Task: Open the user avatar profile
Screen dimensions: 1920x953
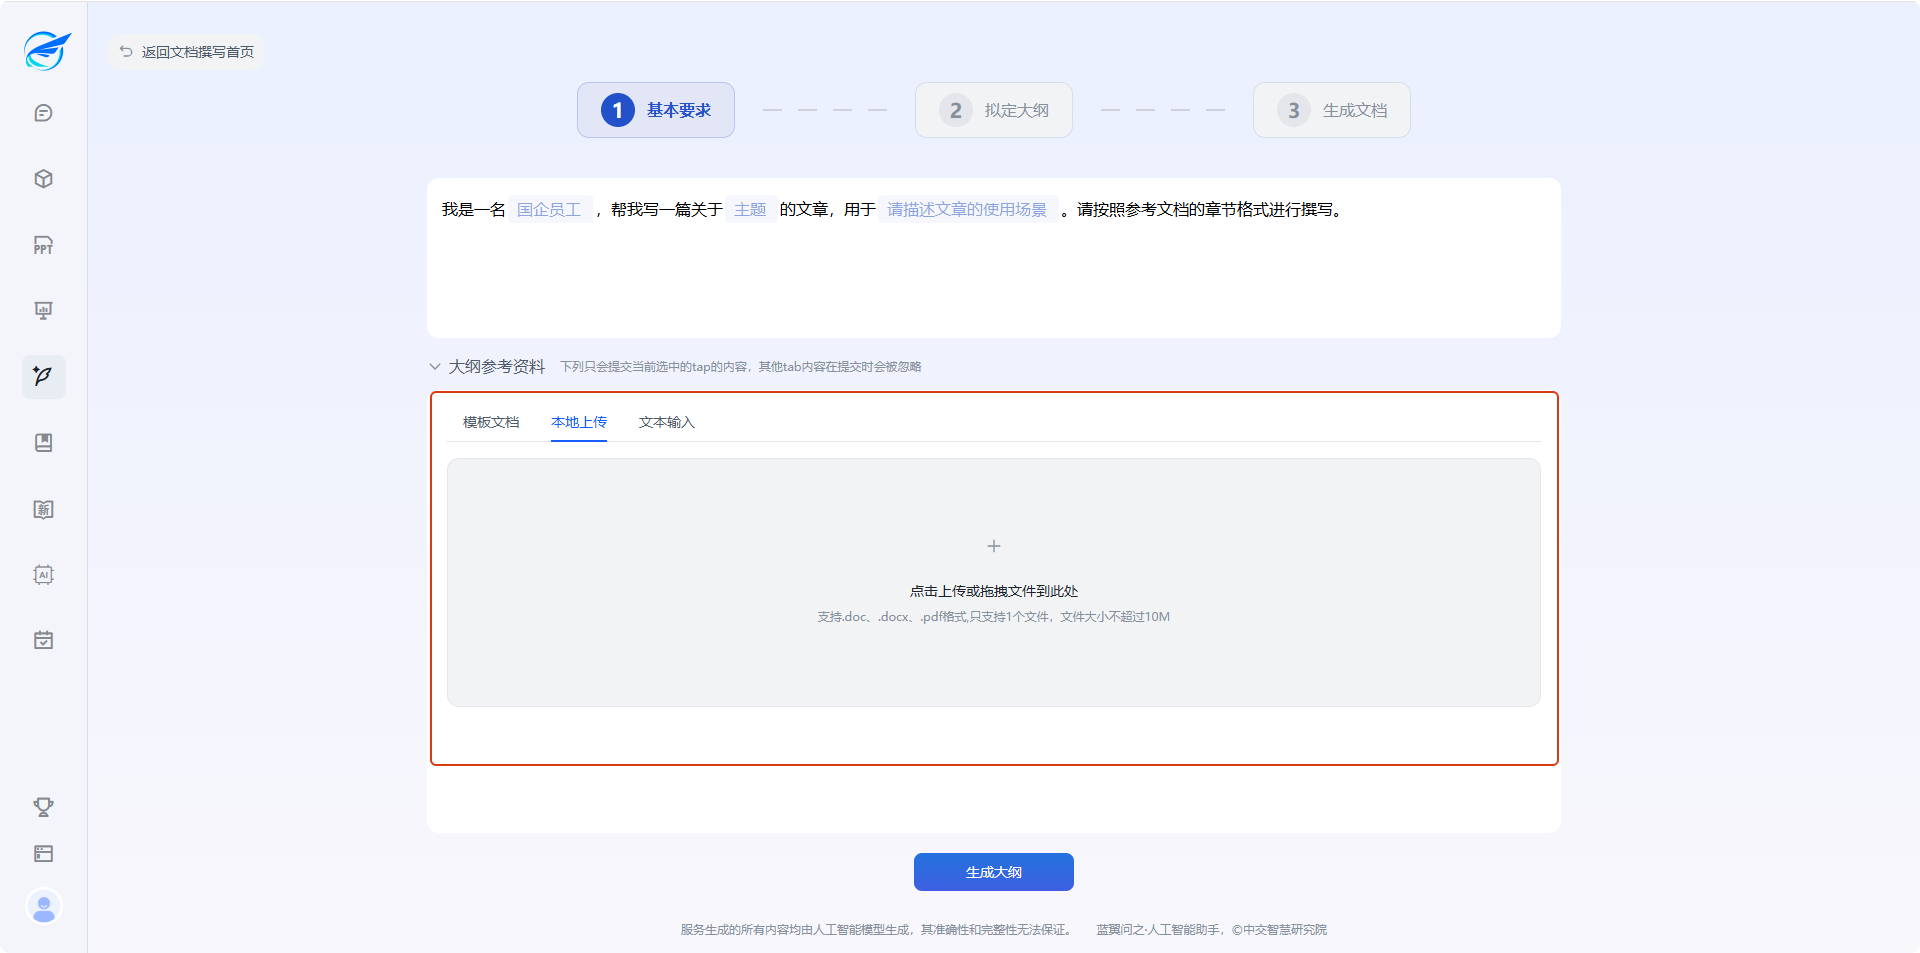Action: coord(43,907)
